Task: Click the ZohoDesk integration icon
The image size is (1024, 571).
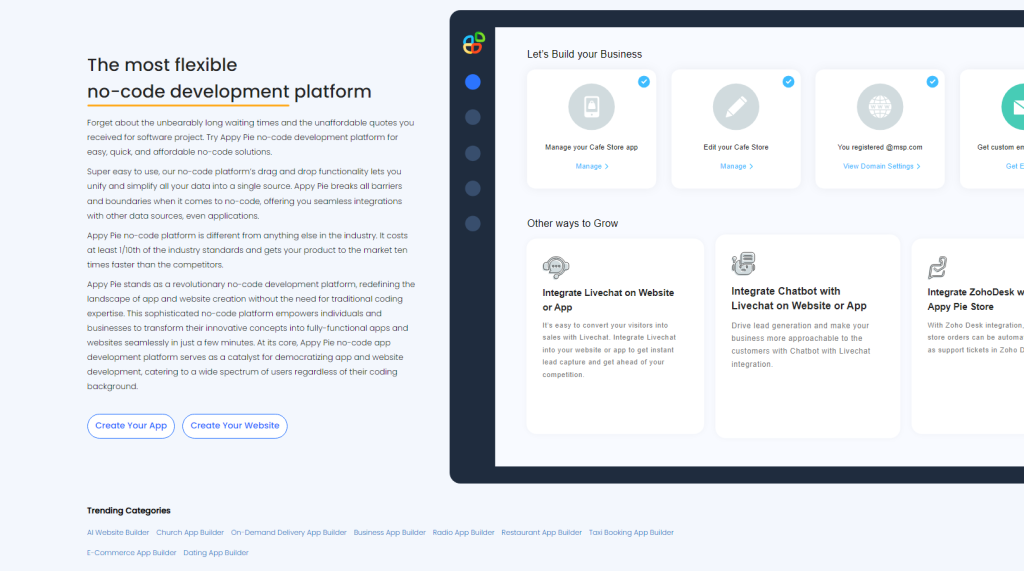Action: click(938, 266)
